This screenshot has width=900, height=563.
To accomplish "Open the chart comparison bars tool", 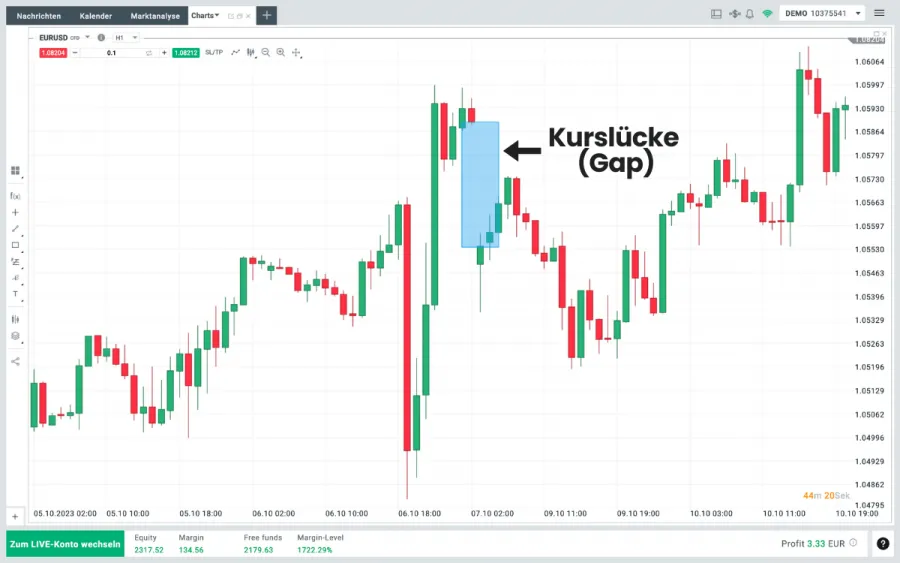I will [x=15, y=319].
